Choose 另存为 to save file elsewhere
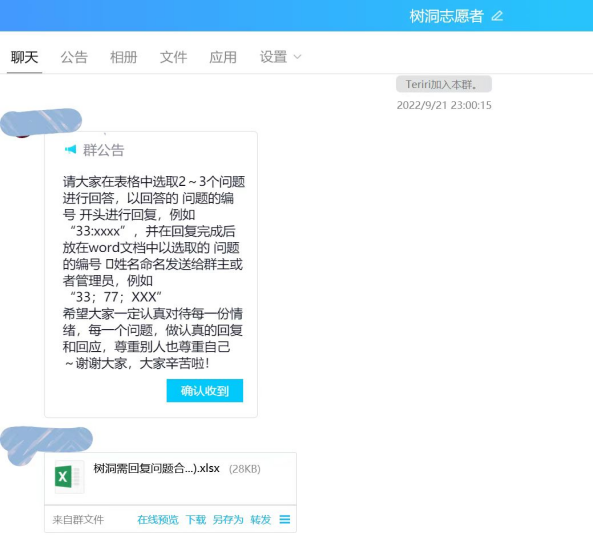The image size is (593, 544). pyautogui.click(x=228, y=519)
